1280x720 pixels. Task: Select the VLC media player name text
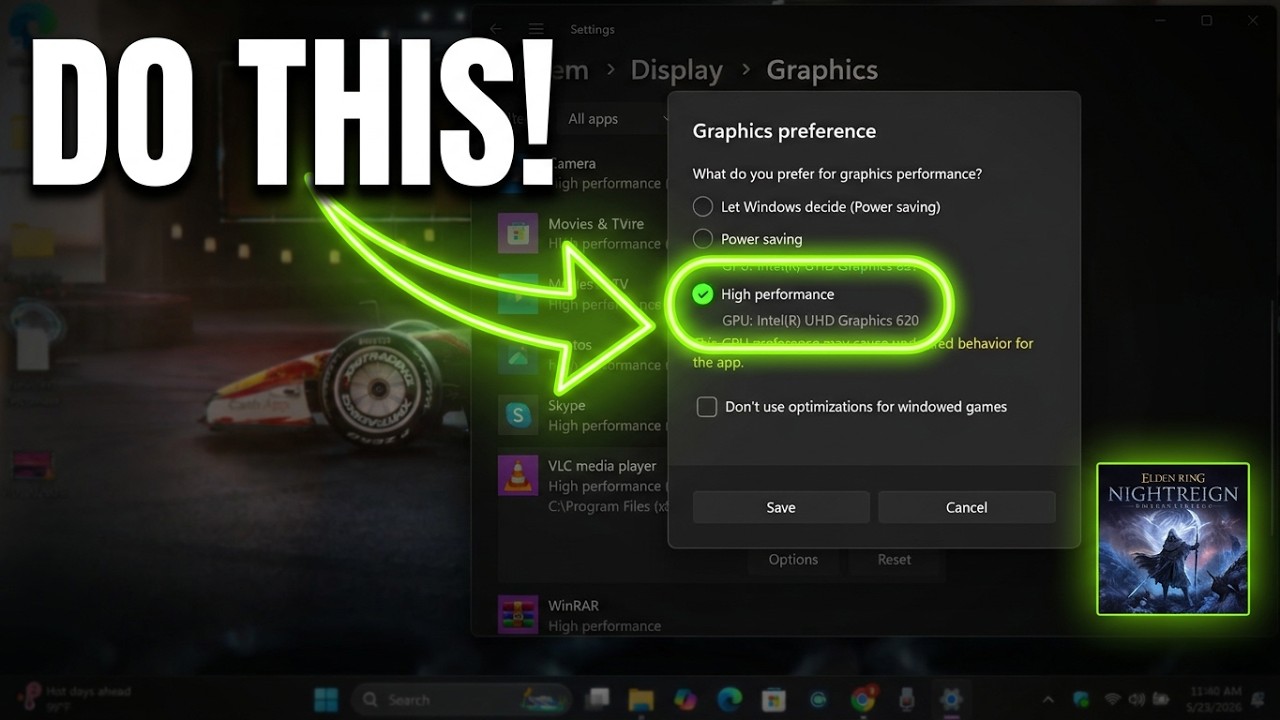tap(602, 466)
